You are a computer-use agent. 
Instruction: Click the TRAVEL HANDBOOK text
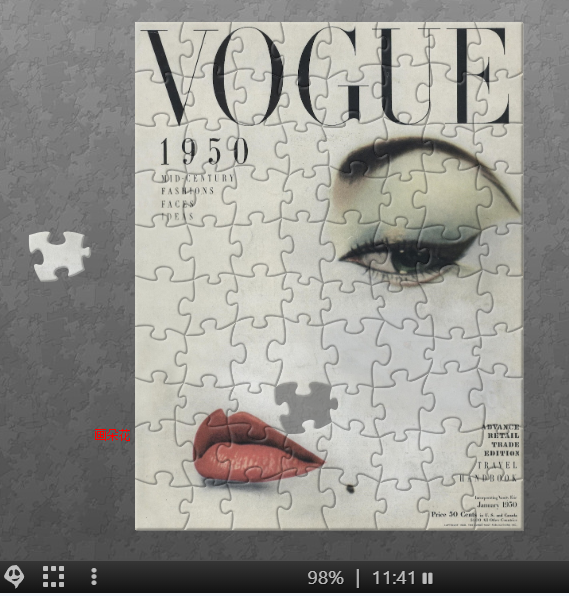click(x=489, y=471)
